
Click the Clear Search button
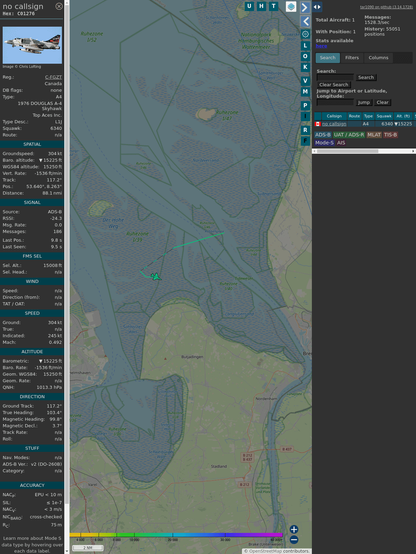(334, 85)
